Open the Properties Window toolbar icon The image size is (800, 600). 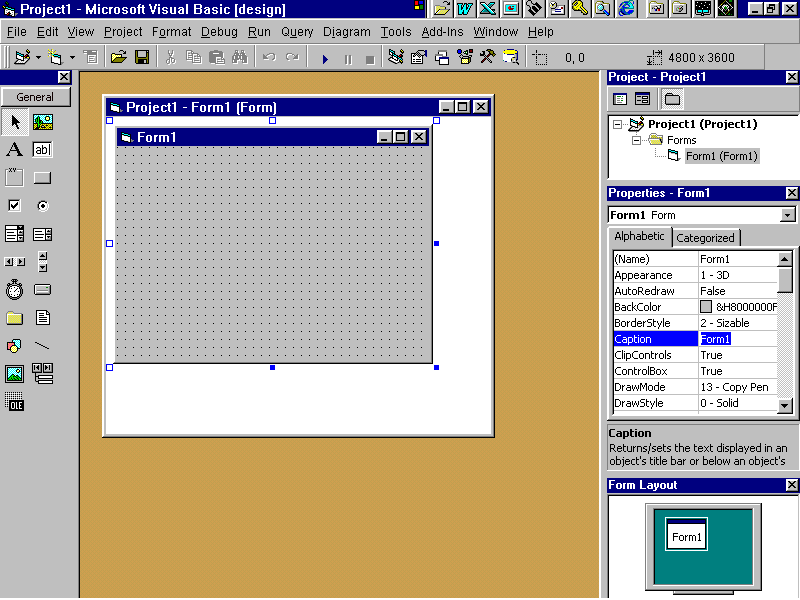418,57
